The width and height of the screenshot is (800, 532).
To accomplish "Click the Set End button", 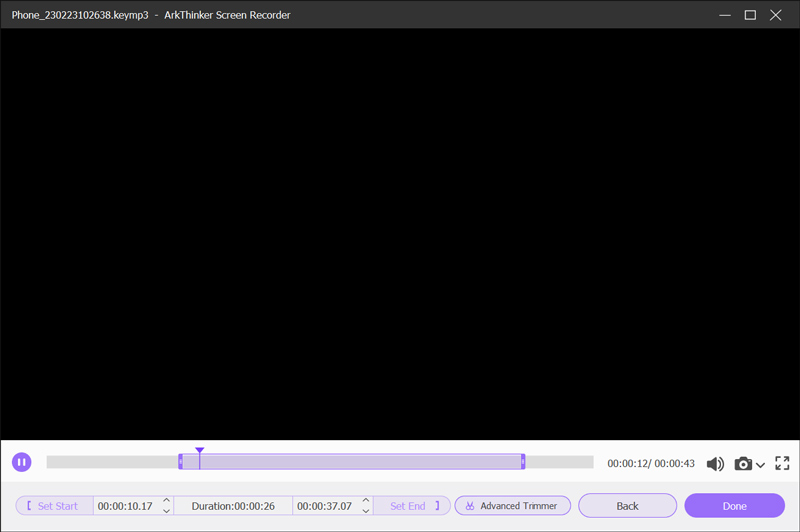I will tap(412, 505).
